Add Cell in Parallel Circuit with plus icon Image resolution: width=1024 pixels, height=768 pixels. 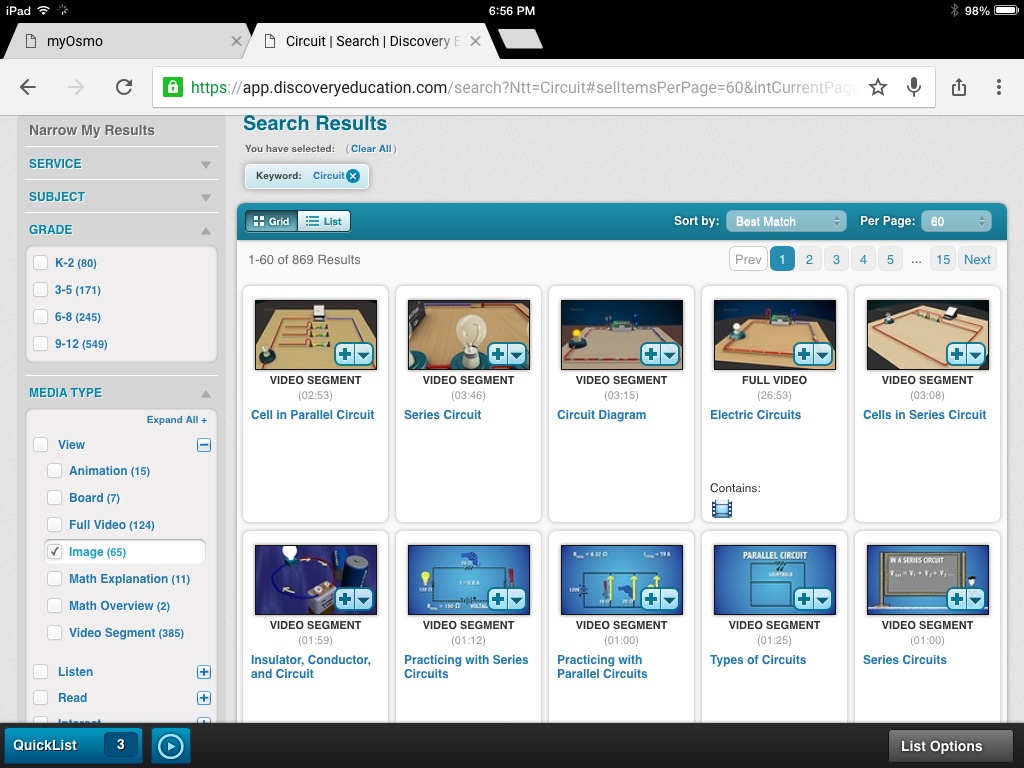click(x=345, y=355)
